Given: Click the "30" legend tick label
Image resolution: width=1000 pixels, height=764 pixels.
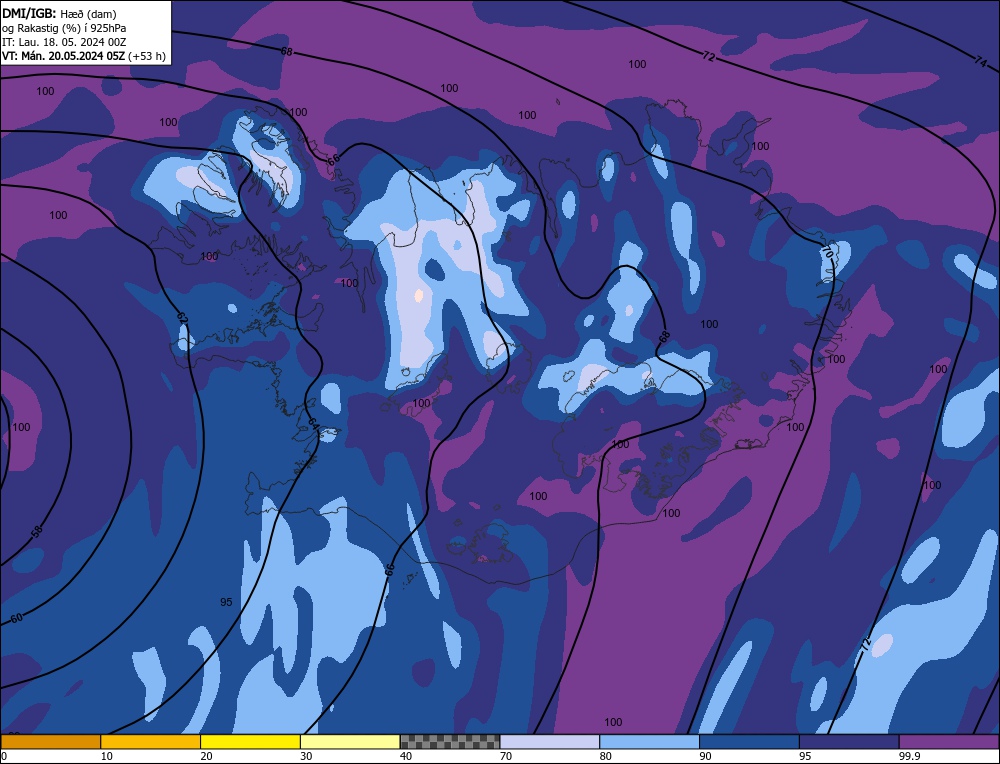Looking at the screenshot, I should (306, 756).
